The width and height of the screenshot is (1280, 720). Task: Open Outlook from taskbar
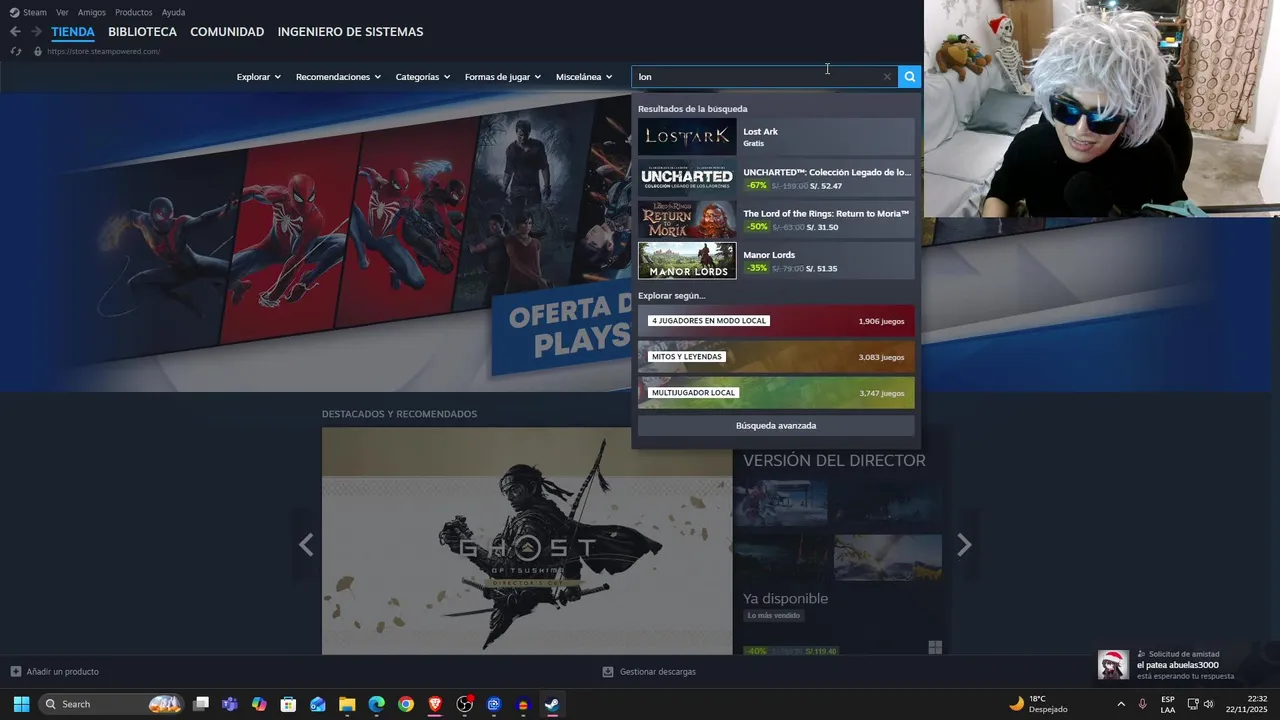318,704
